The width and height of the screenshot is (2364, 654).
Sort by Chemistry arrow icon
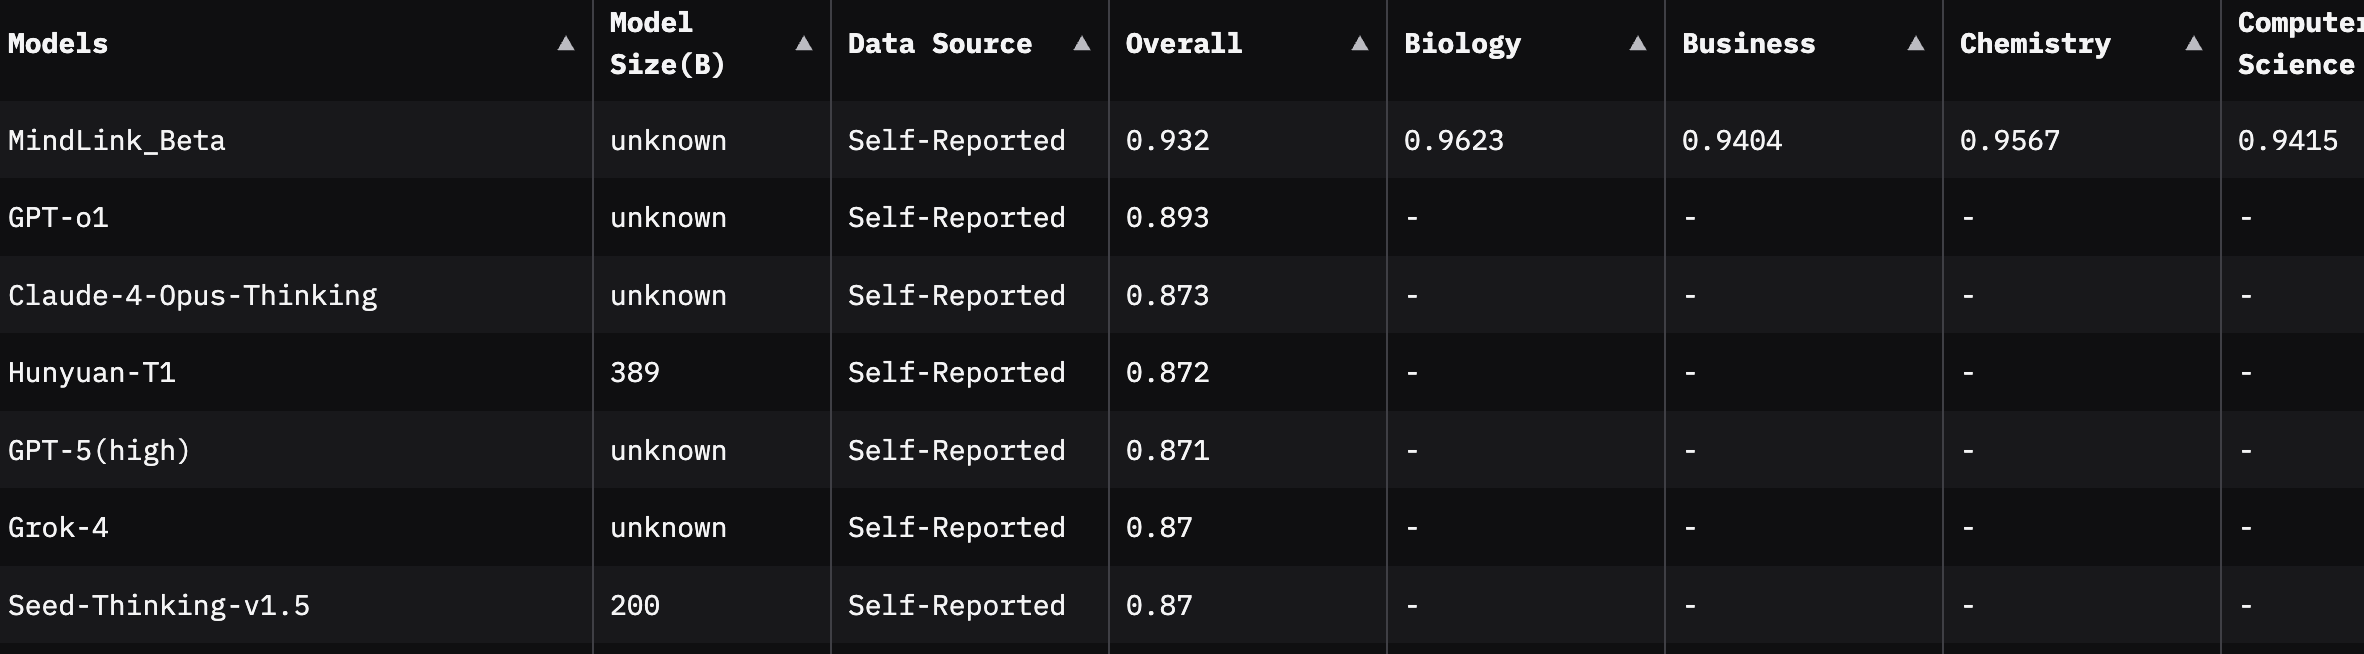tap(2194, 44)
